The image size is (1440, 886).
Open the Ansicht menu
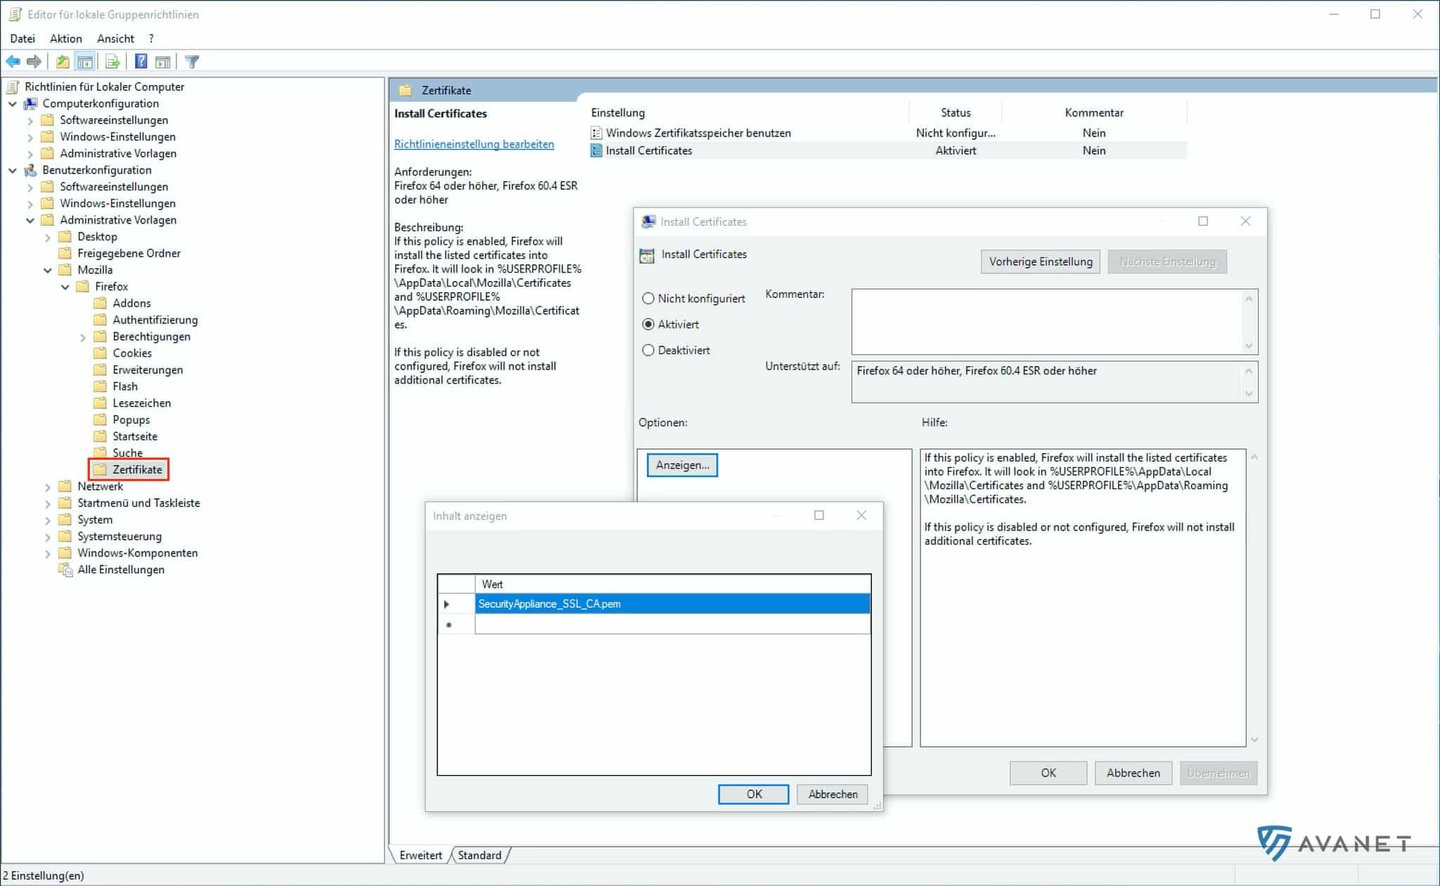pos(116,39)
